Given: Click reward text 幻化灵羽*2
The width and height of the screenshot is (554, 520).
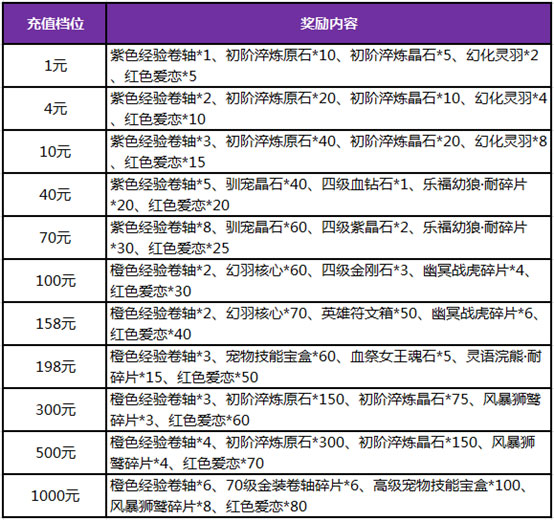Looking at the screenshot, I should 502,55.
